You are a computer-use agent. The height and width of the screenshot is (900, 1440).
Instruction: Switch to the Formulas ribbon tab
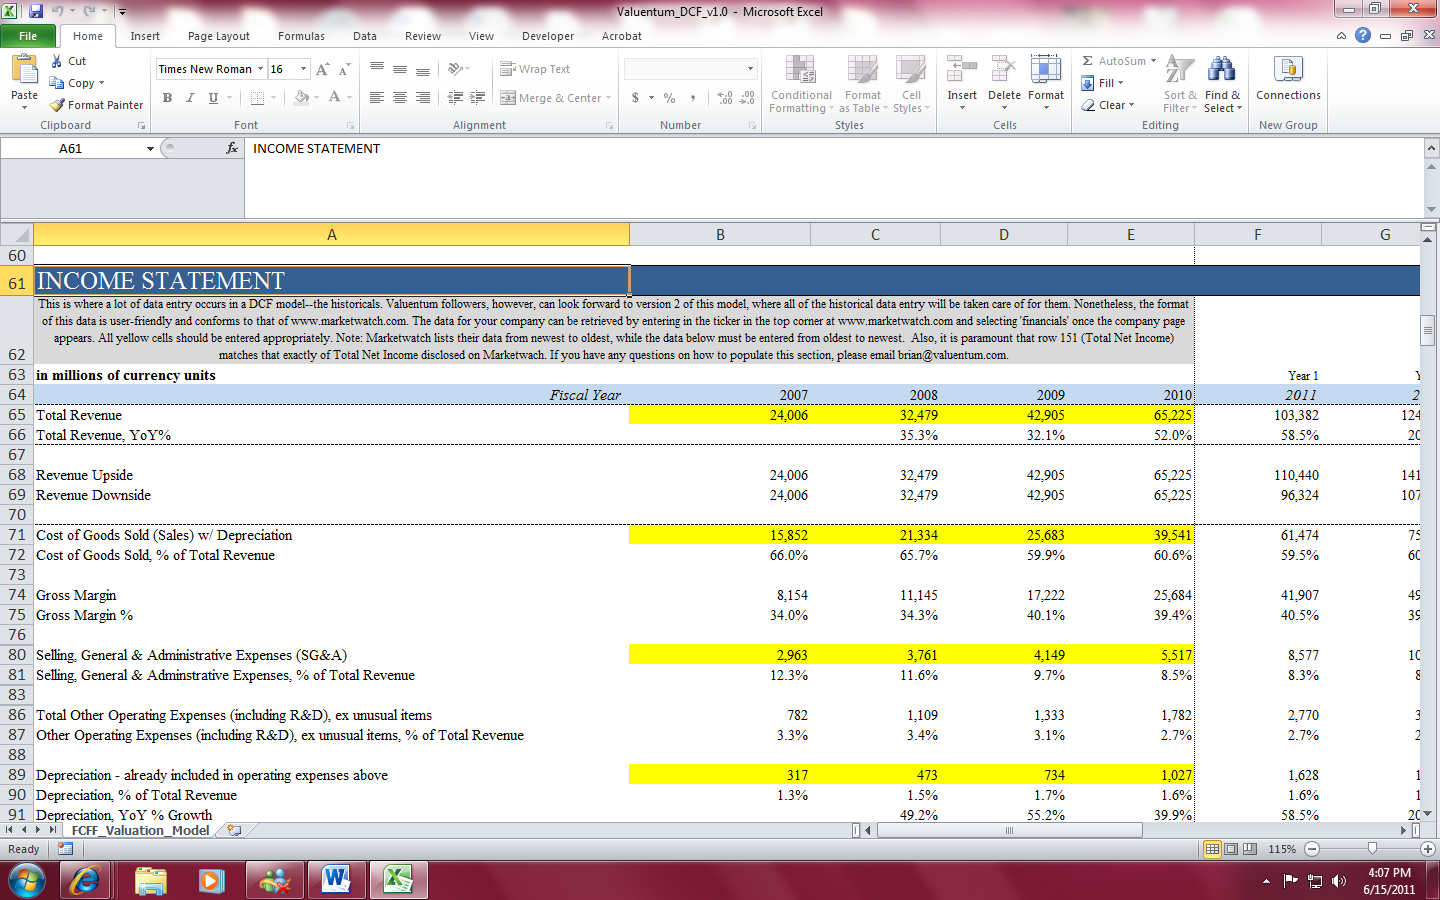point(301,36)
